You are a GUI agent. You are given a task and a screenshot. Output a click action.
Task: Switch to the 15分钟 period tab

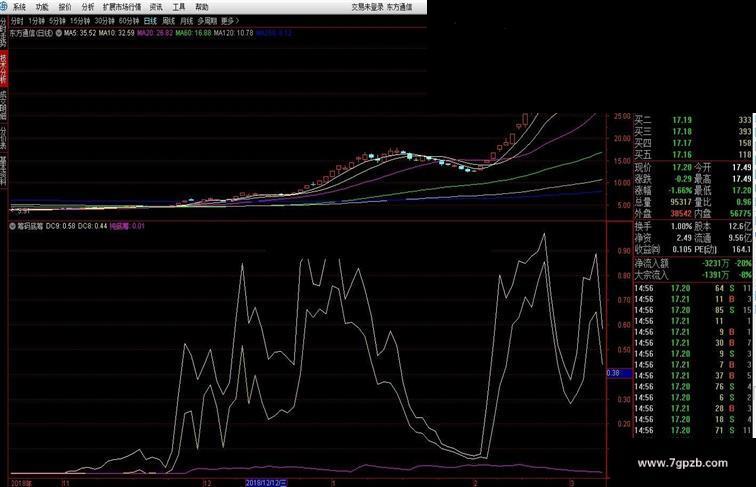(80, 21)
